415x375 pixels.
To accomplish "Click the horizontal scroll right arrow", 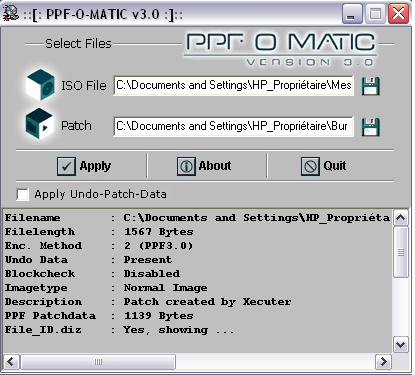I will 383,362.
